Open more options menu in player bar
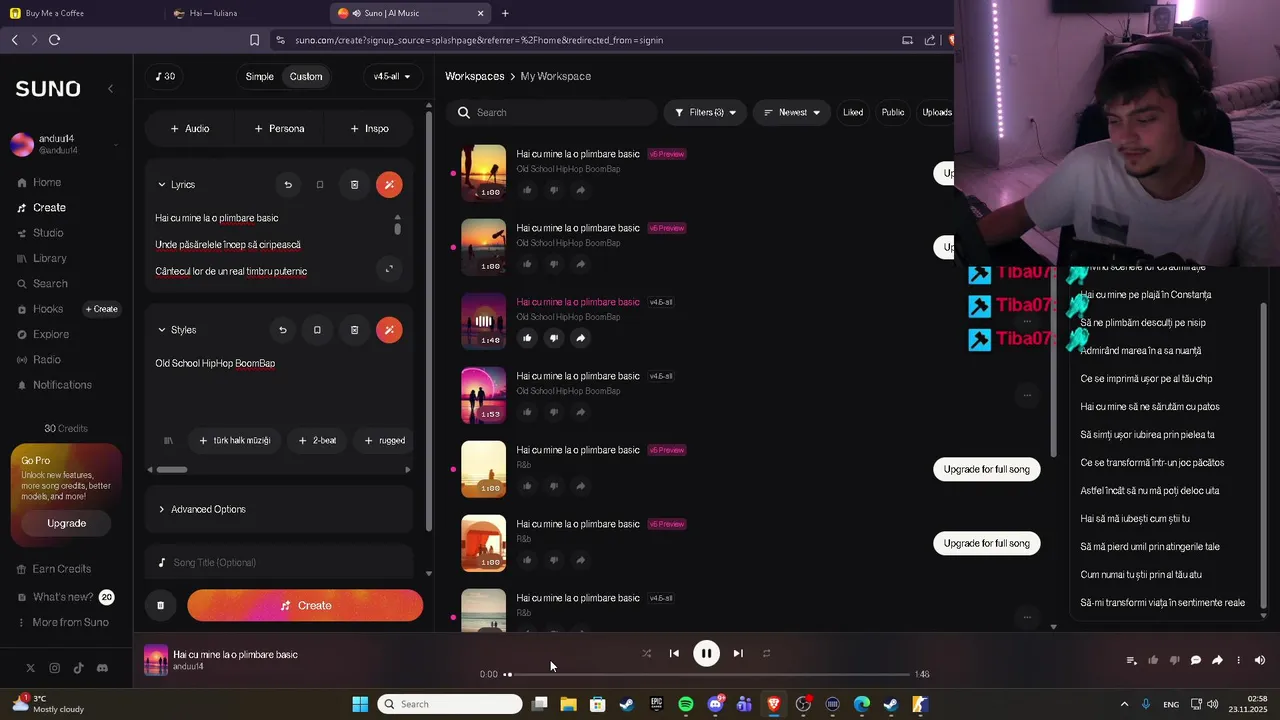Viewport: 1280px width, 720px height. 1238,660
